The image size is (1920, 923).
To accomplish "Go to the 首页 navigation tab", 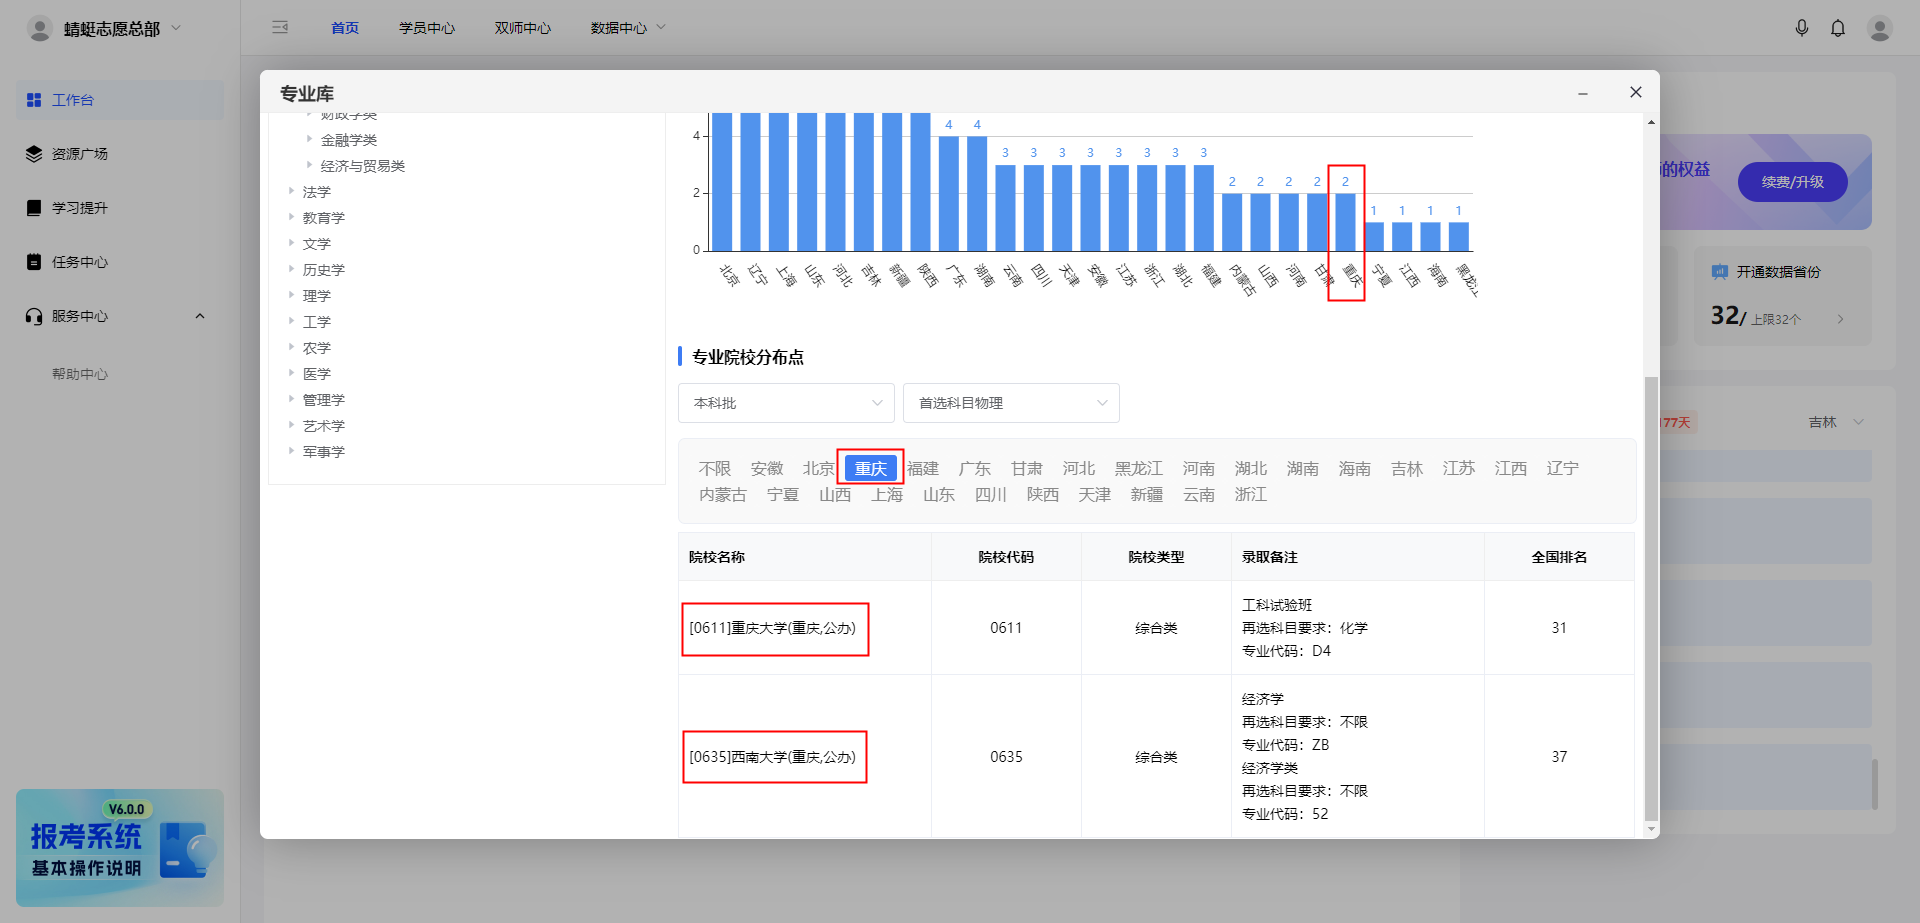I will [343, 27].
